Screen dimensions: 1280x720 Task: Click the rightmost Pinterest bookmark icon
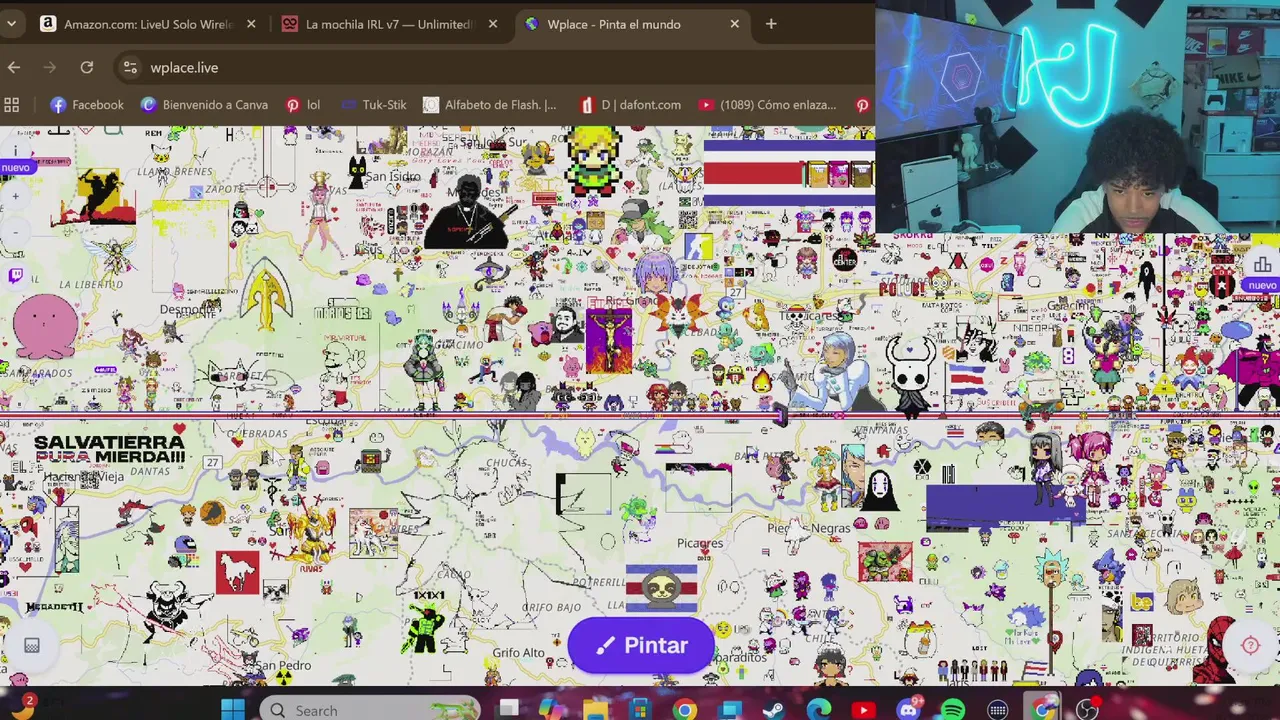pos(862,104)
